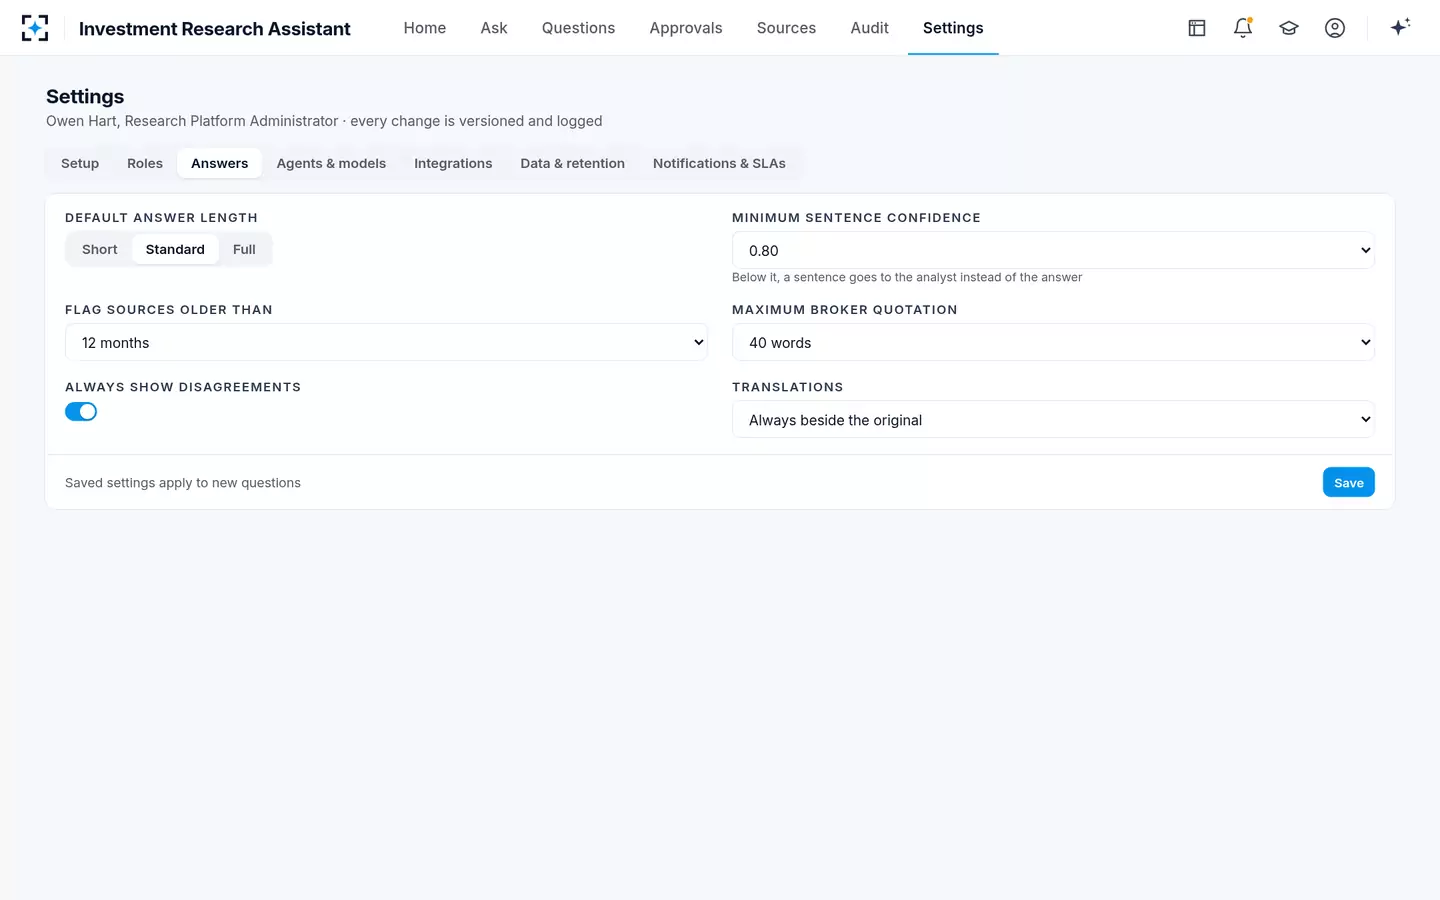Click the Save button
The width and height of the screenshot is (1440, 900).
(1348, 482)
